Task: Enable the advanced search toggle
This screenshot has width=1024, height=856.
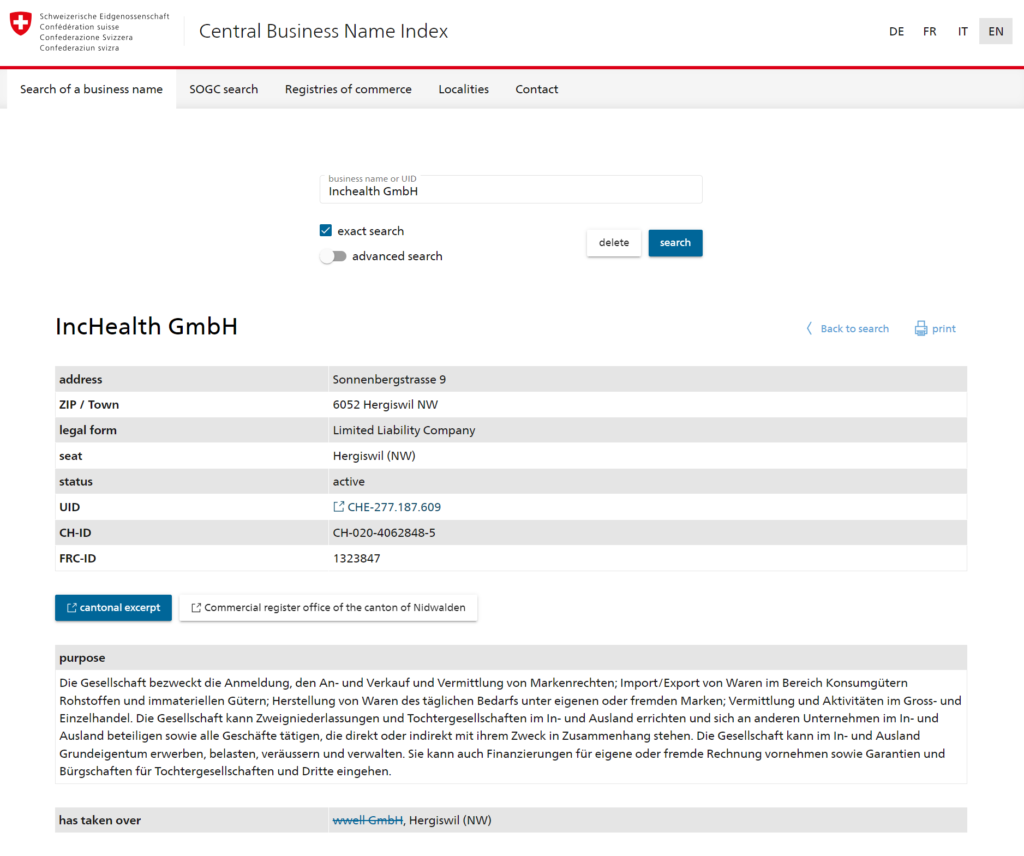Action: 333,256
